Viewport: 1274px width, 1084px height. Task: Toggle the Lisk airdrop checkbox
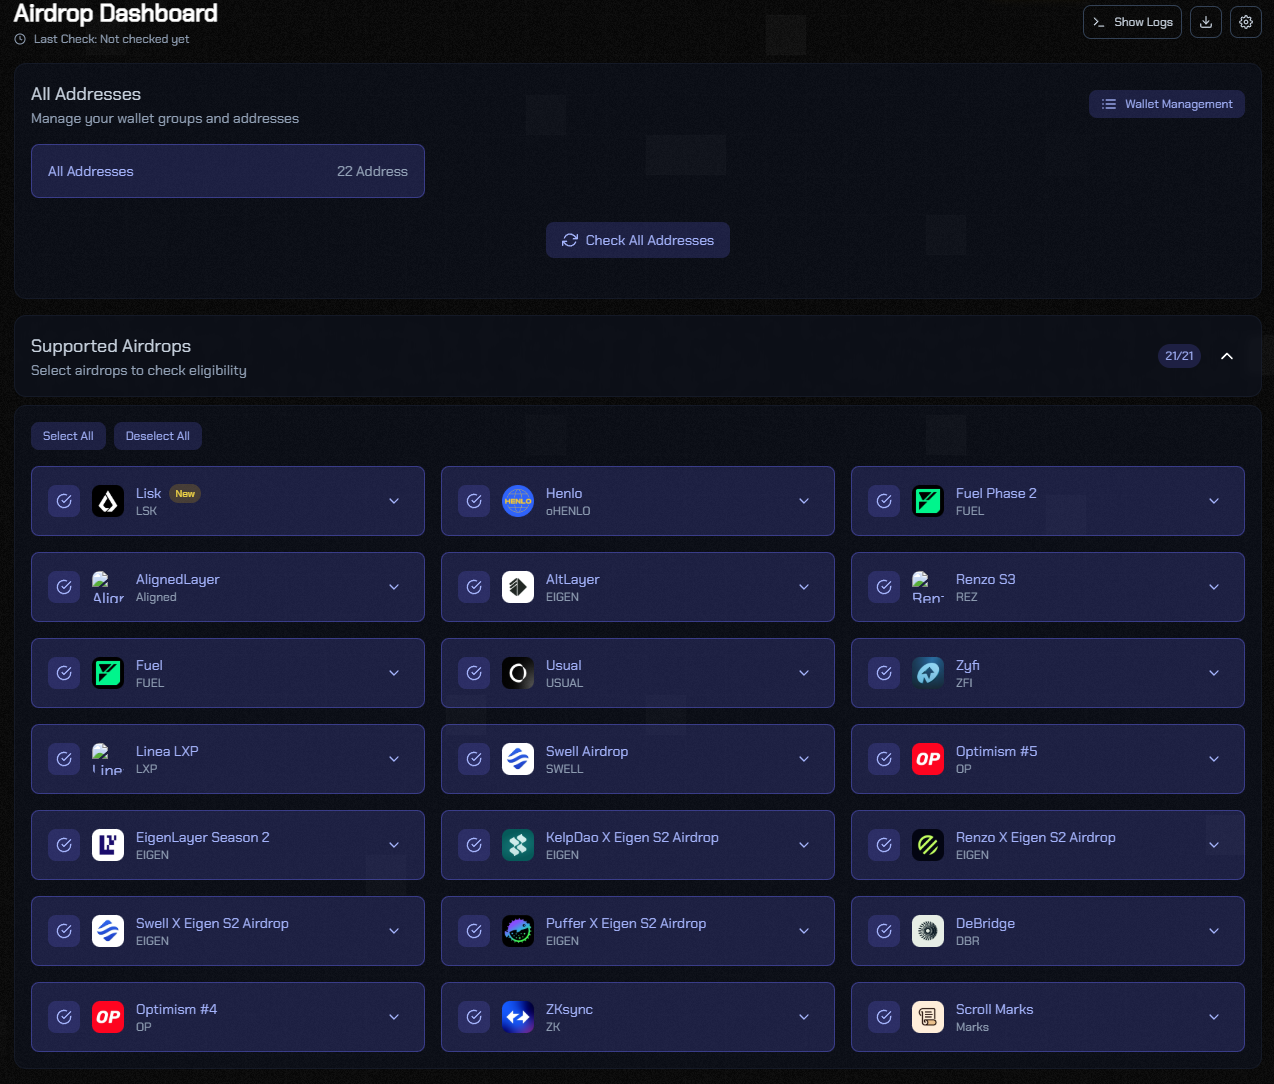tap(64, 501)
